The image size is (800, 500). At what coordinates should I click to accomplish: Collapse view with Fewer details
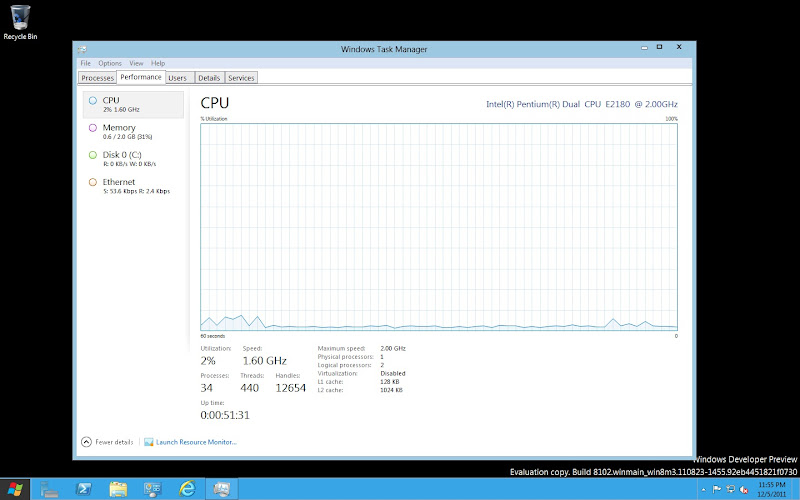pyautogui.click(x=107, y=442)
